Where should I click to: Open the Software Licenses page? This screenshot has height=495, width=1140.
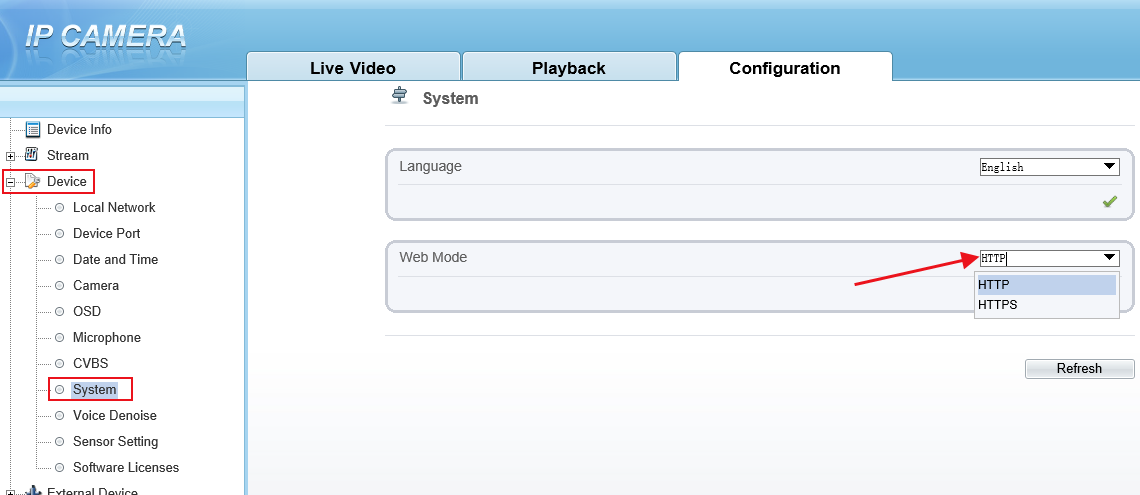[x=126, y=467]
